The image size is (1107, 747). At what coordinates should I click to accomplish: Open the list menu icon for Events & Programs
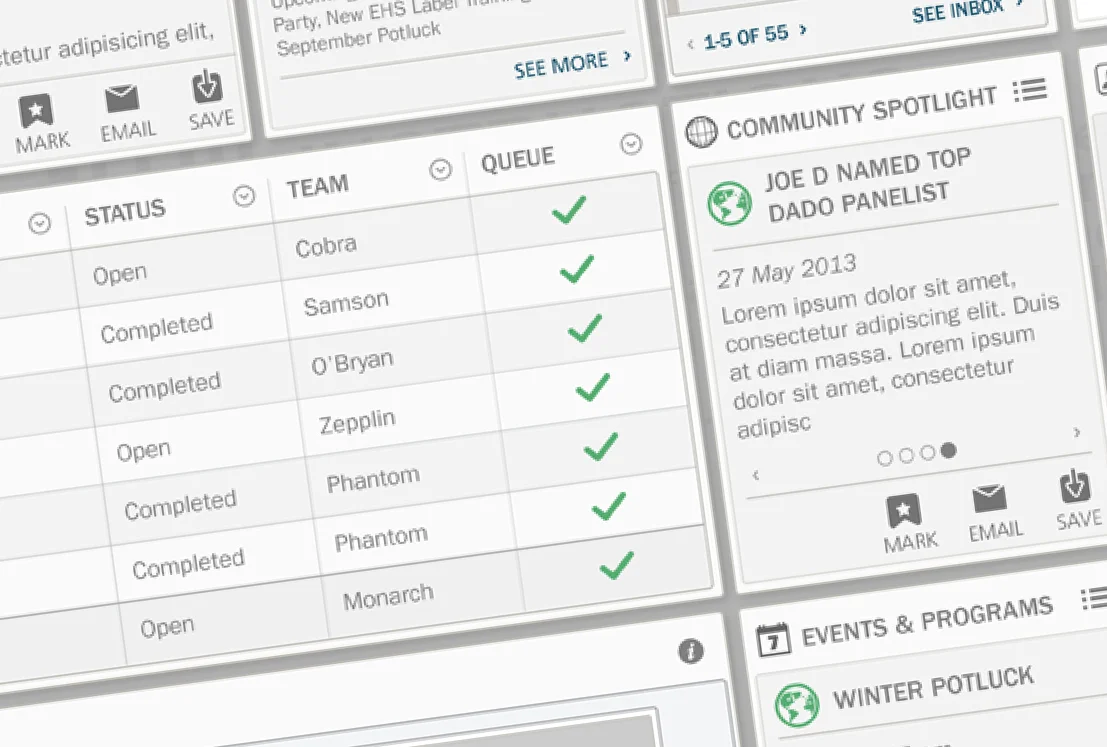(1096, 599)
